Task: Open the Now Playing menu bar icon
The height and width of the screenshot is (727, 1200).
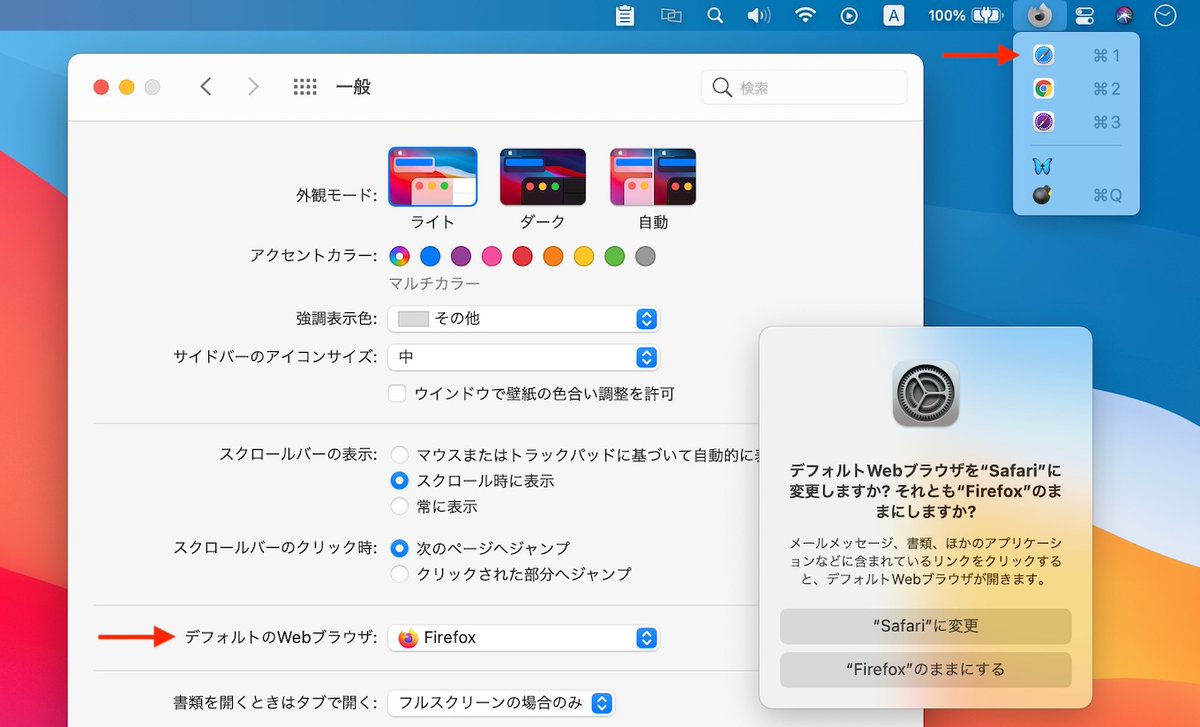Action: 849,15
